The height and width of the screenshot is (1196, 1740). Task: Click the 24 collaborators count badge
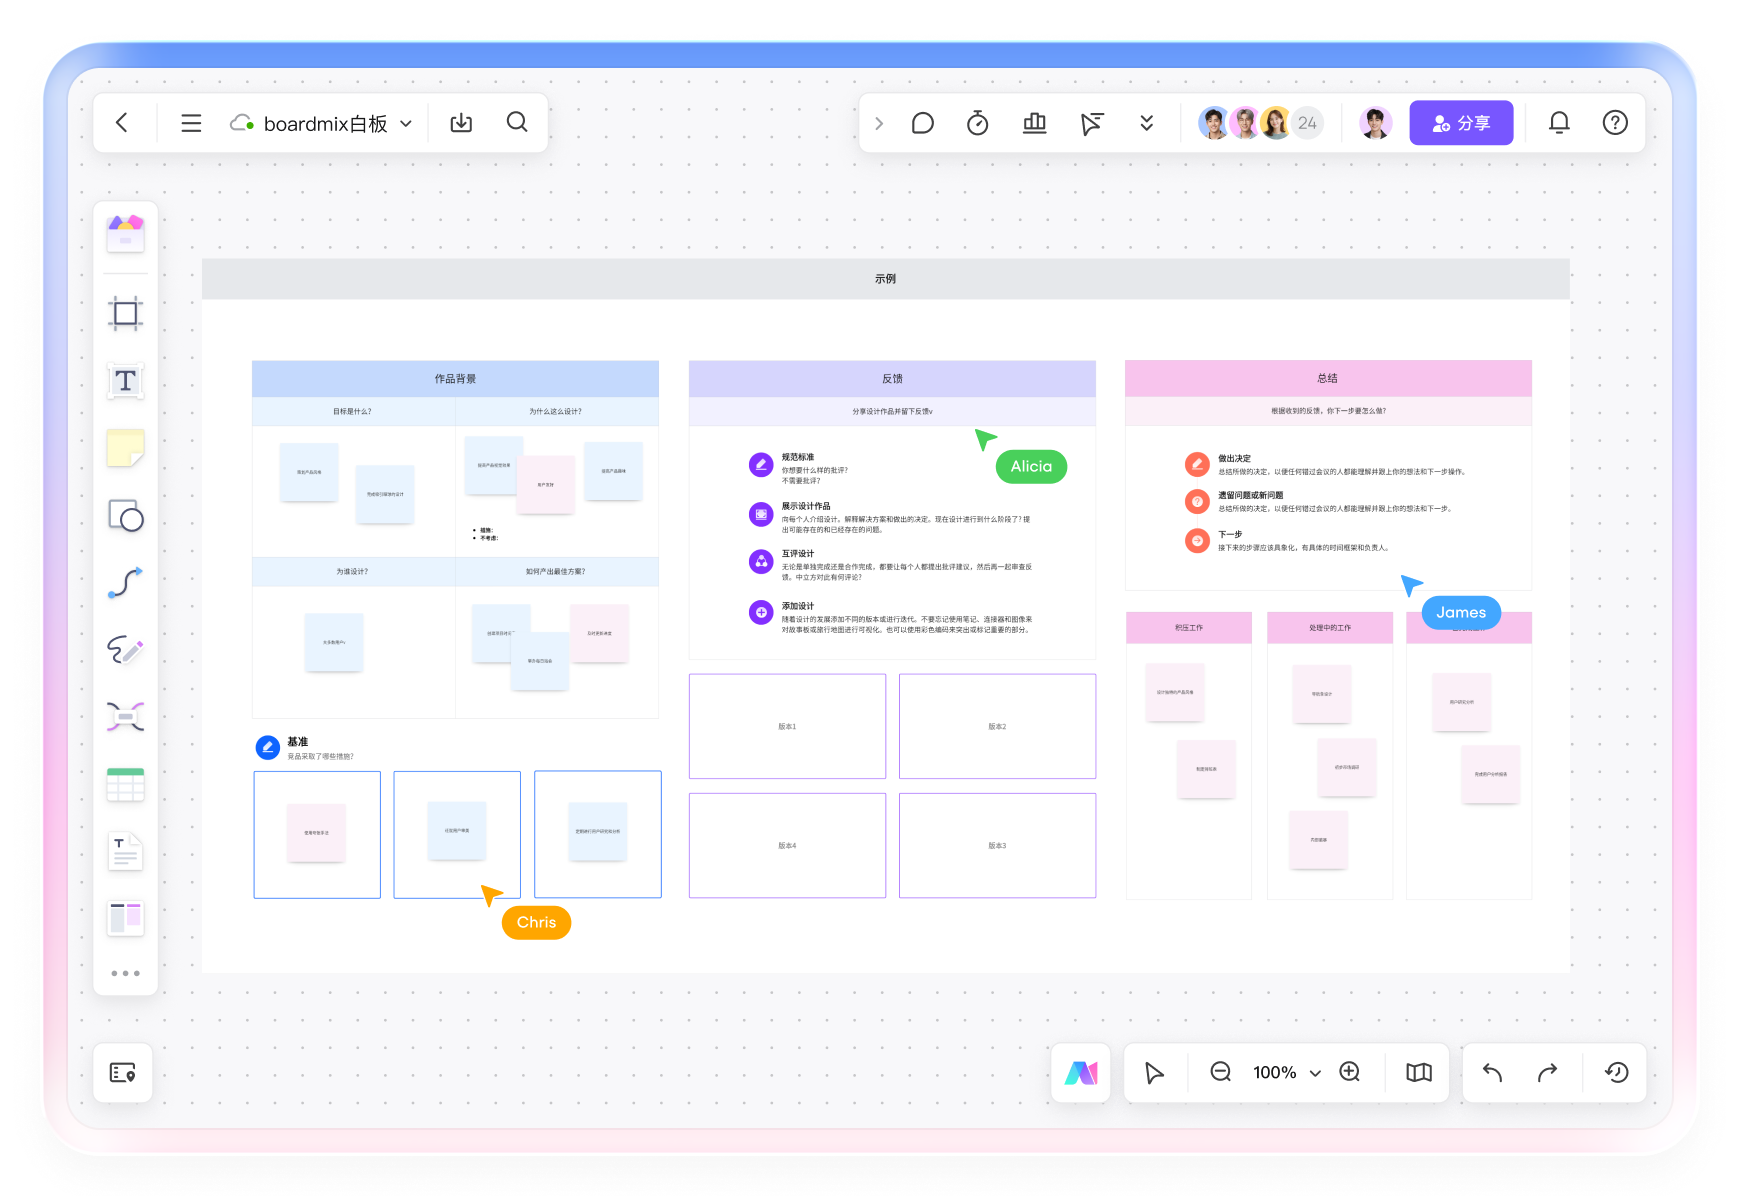[x=1307, y=123]
